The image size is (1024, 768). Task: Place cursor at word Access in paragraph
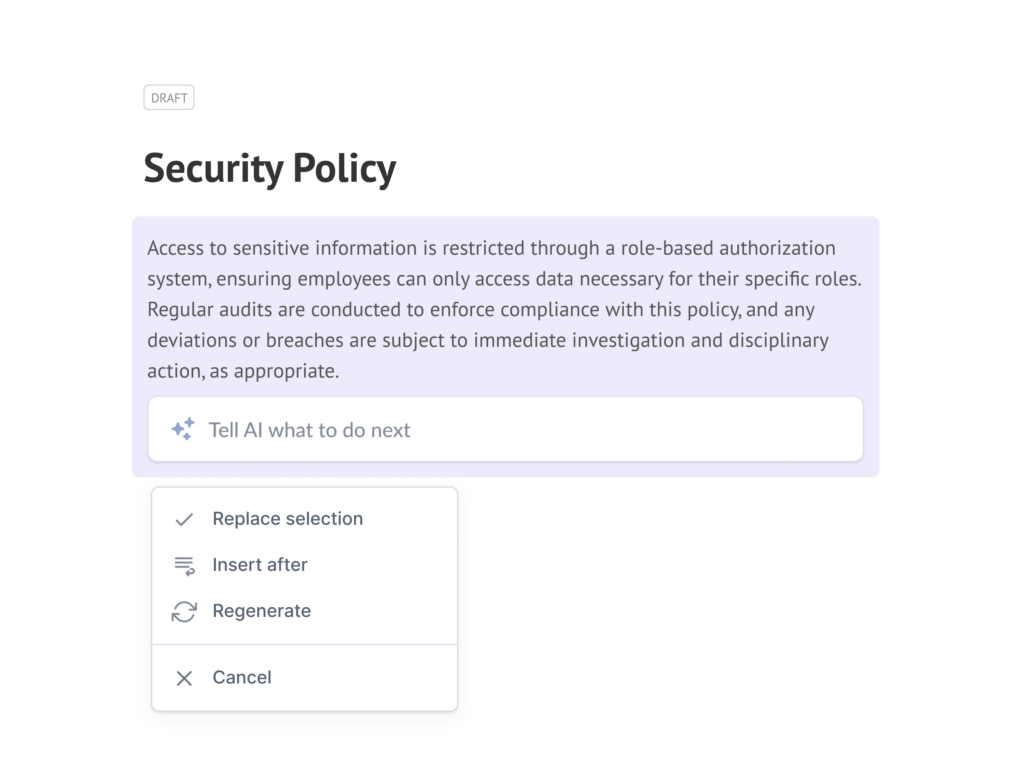click(x=172, y=248)
